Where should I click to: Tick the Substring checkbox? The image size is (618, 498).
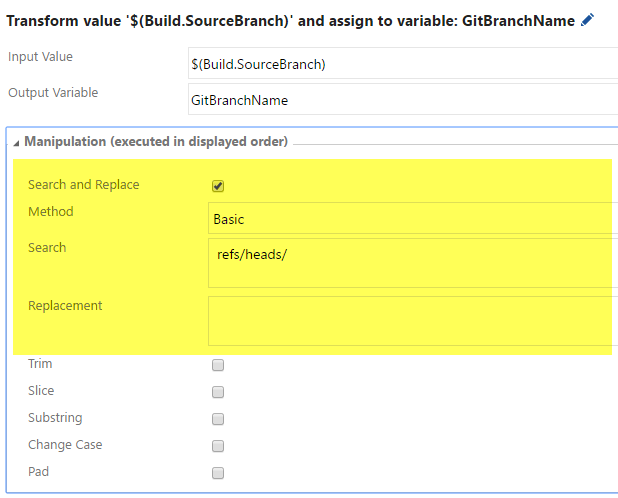[x=218, y=419]
